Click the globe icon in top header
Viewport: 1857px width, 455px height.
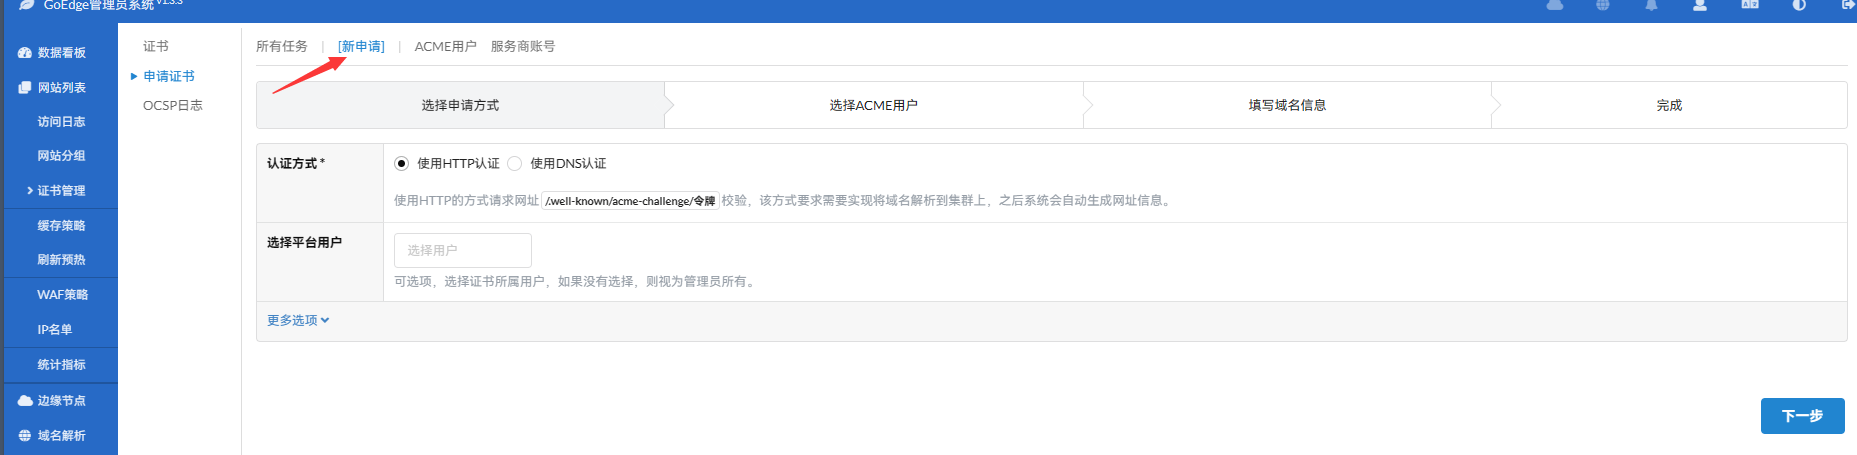[1603, 5]
